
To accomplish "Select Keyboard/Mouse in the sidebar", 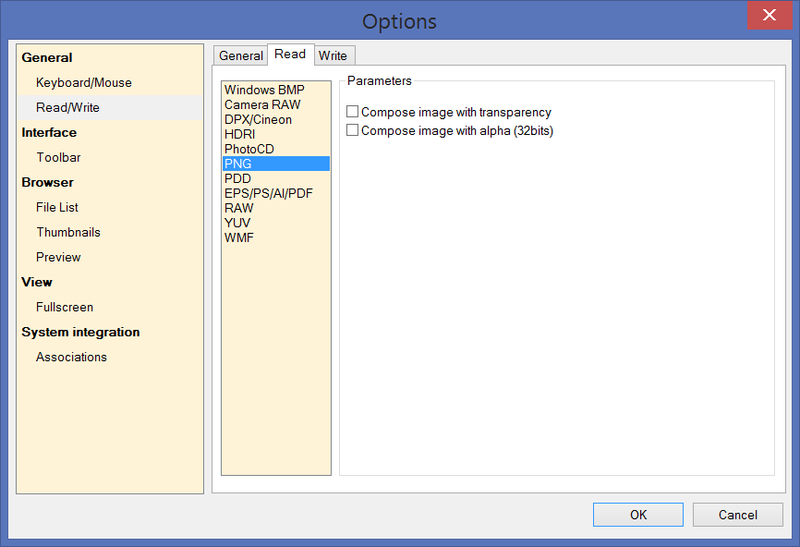I will [84, 83].
